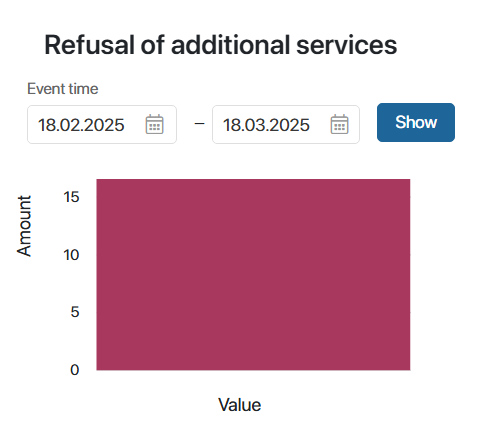Screen dimensions: 494x433
Task: Click the 10 tick on Amount axis
Action: point(71,255)
